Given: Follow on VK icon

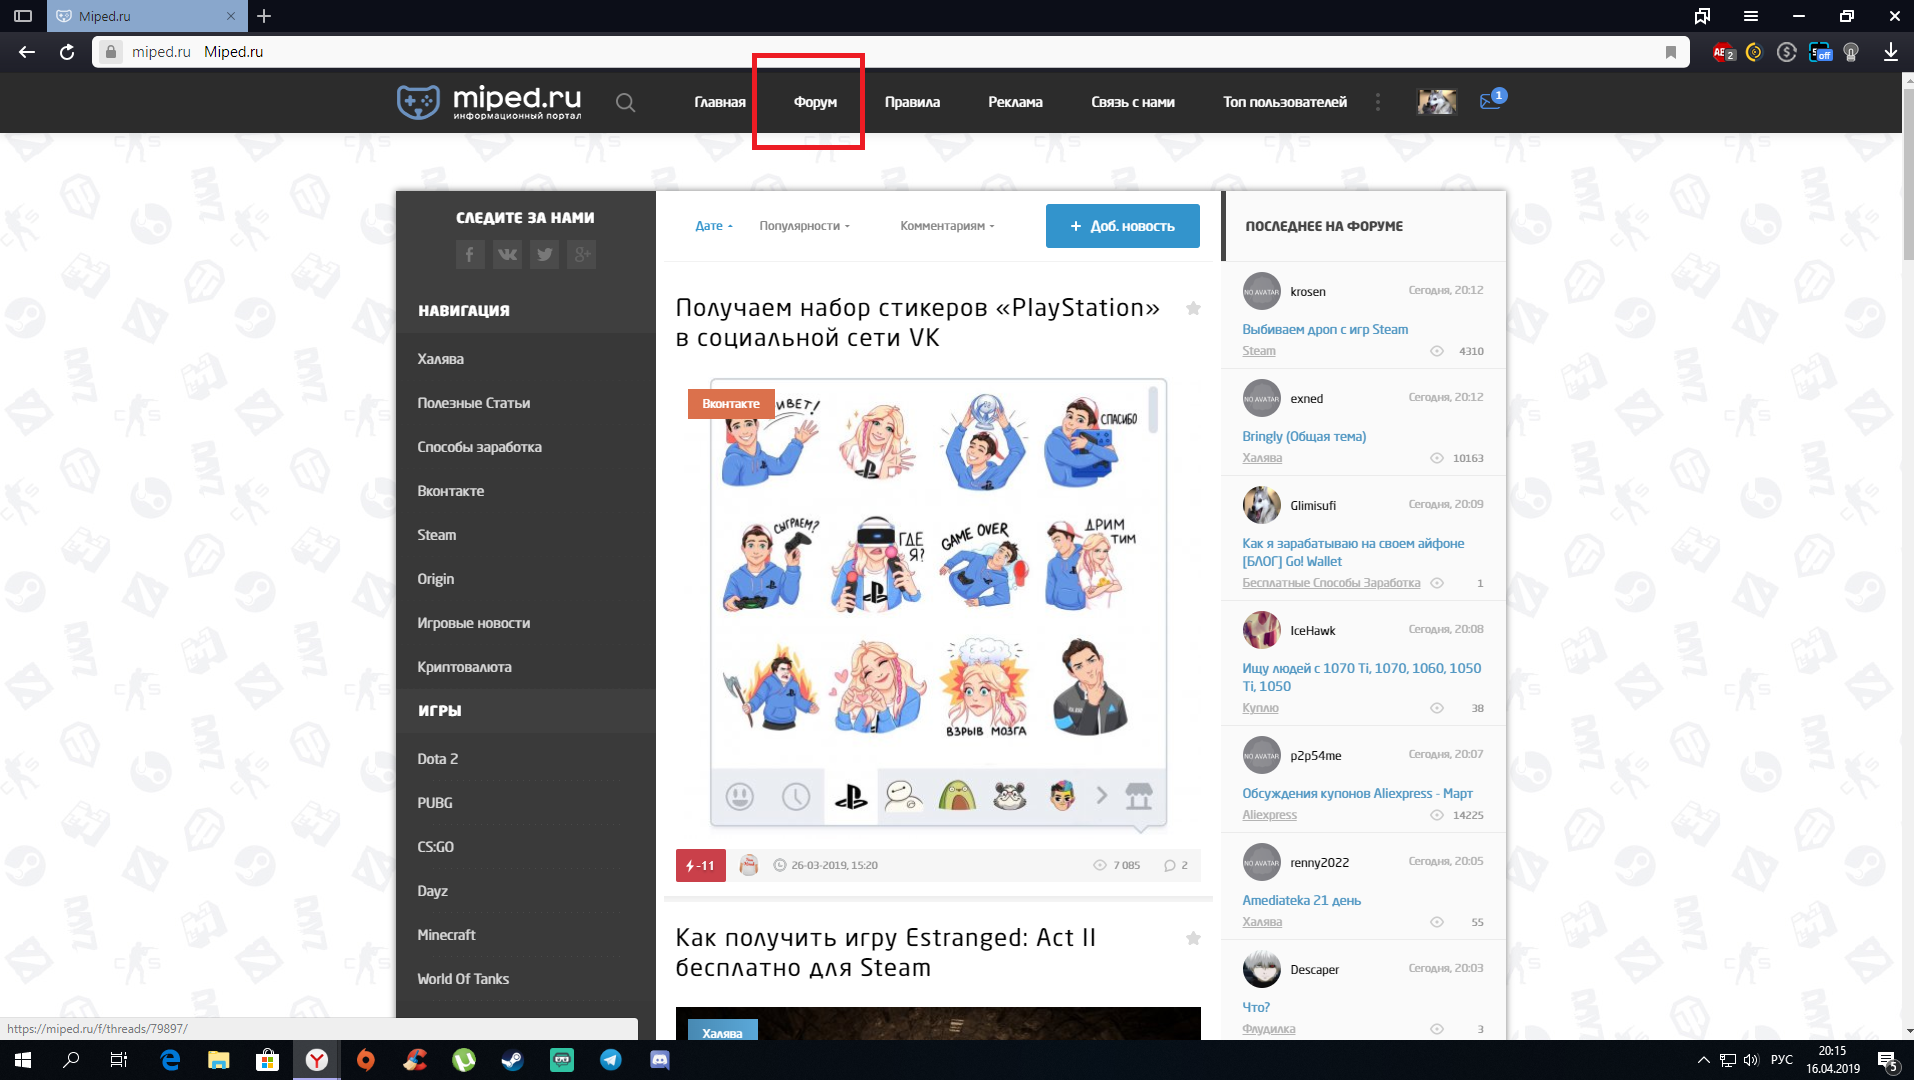Looking at the screenshot, I should coord(507,254).
